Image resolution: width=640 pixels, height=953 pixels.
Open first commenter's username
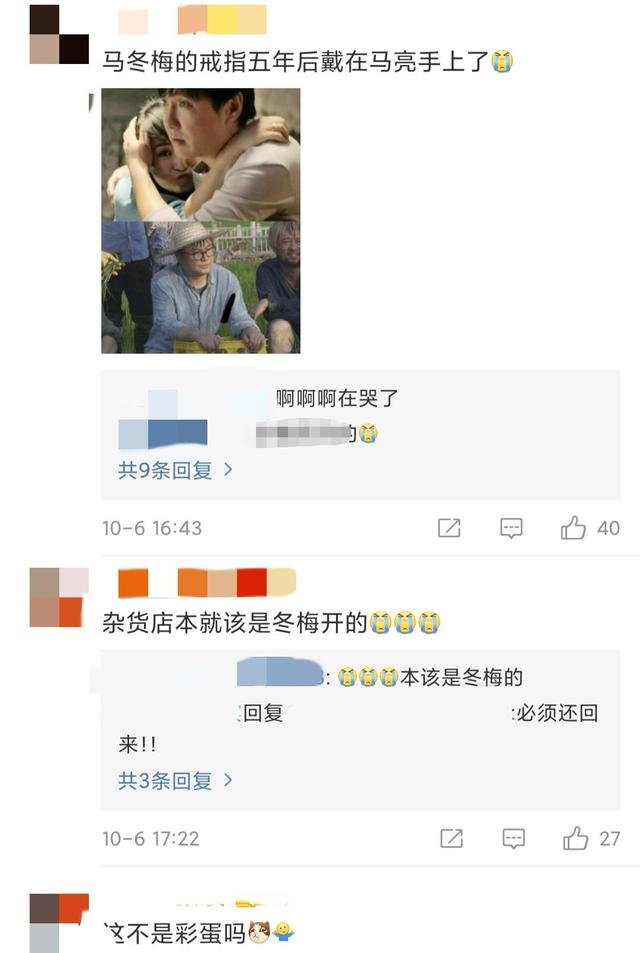point(192,20)
